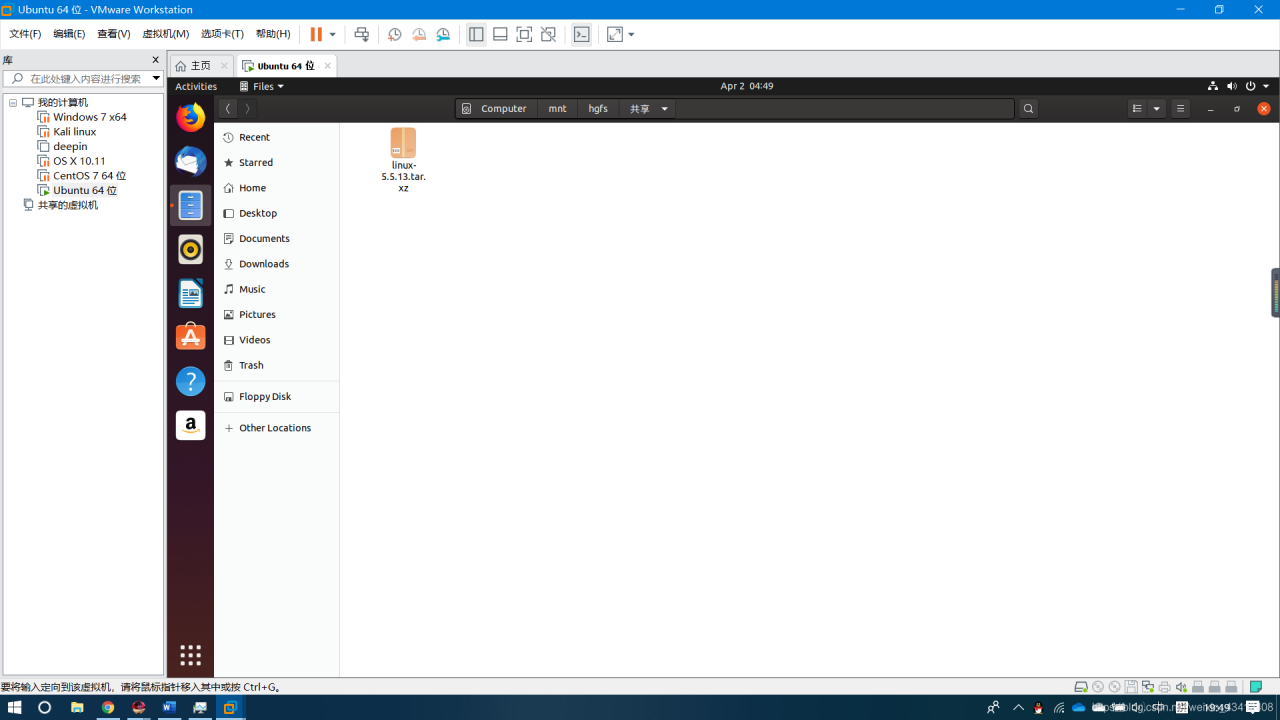This screenshot has height=720, width=1280.
Task: Launch Rhythmbox music player from the dock
Action: pyautogui.click(x=190, y=249)
